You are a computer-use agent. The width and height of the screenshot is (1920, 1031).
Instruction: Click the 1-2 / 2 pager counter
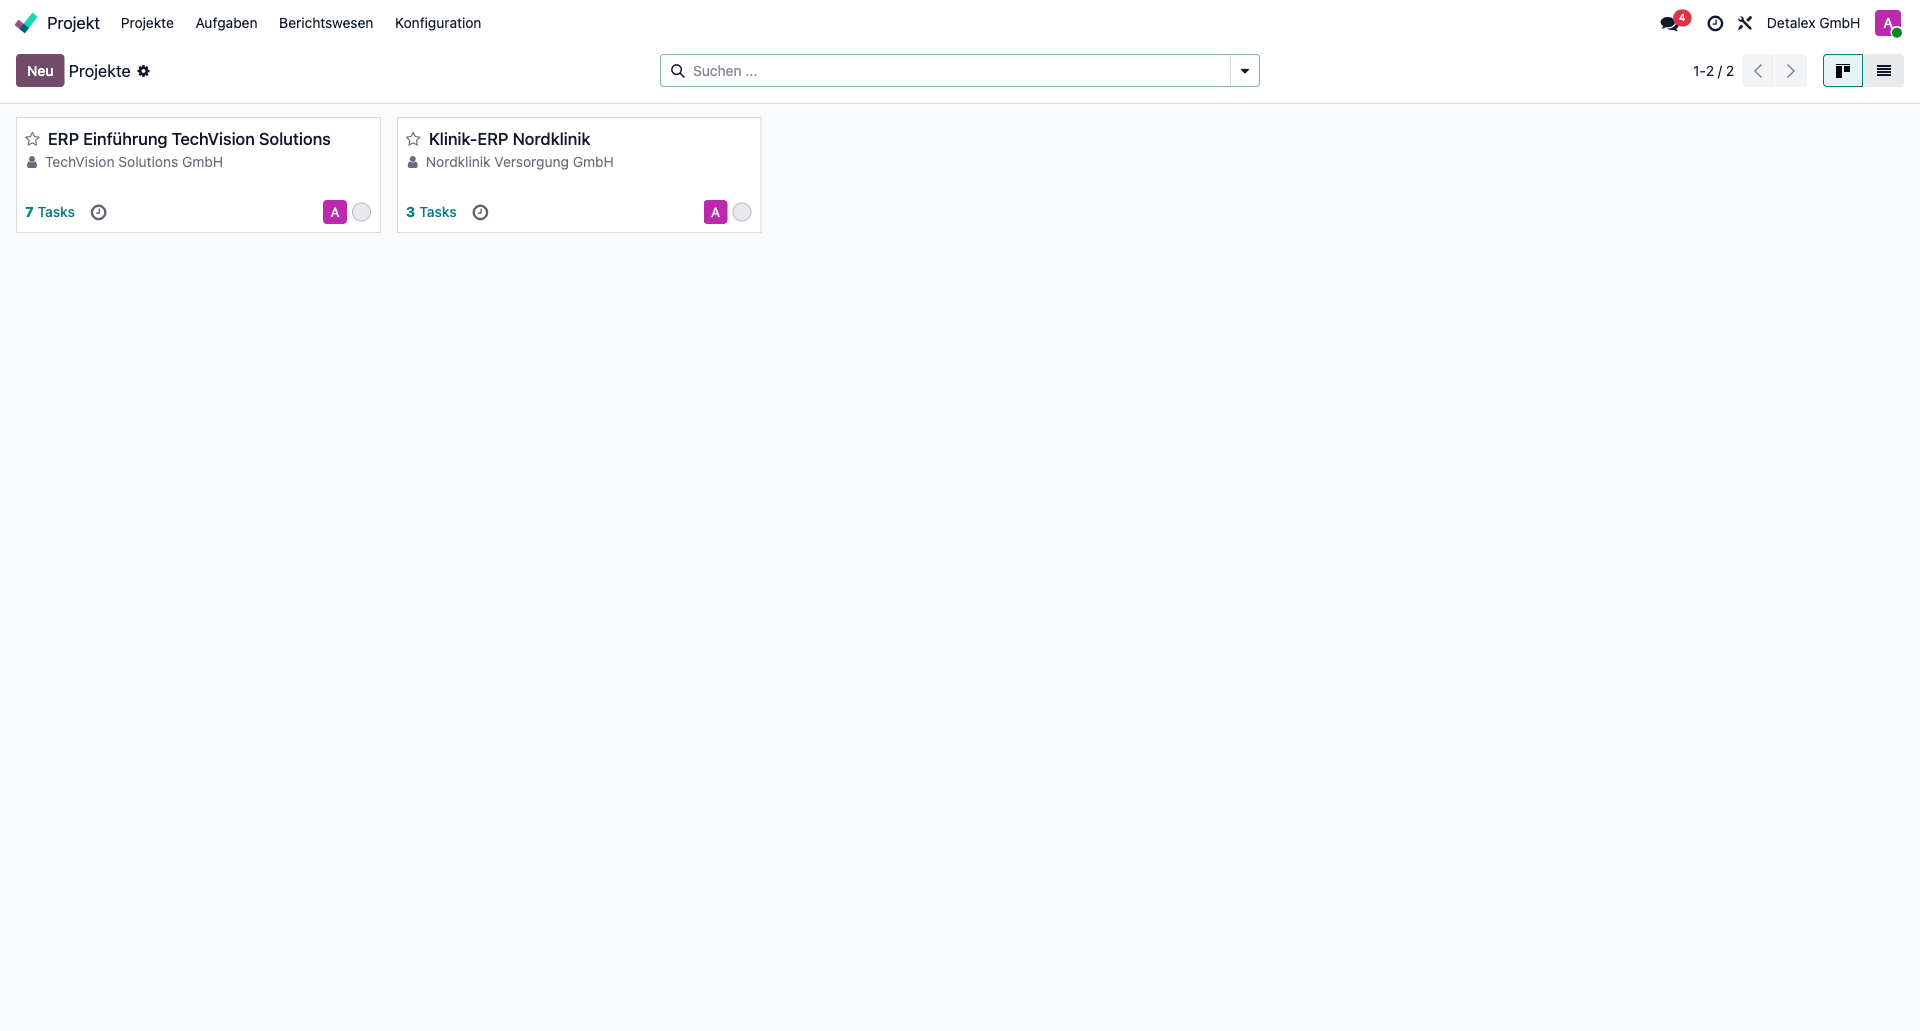coord(1713,71)
